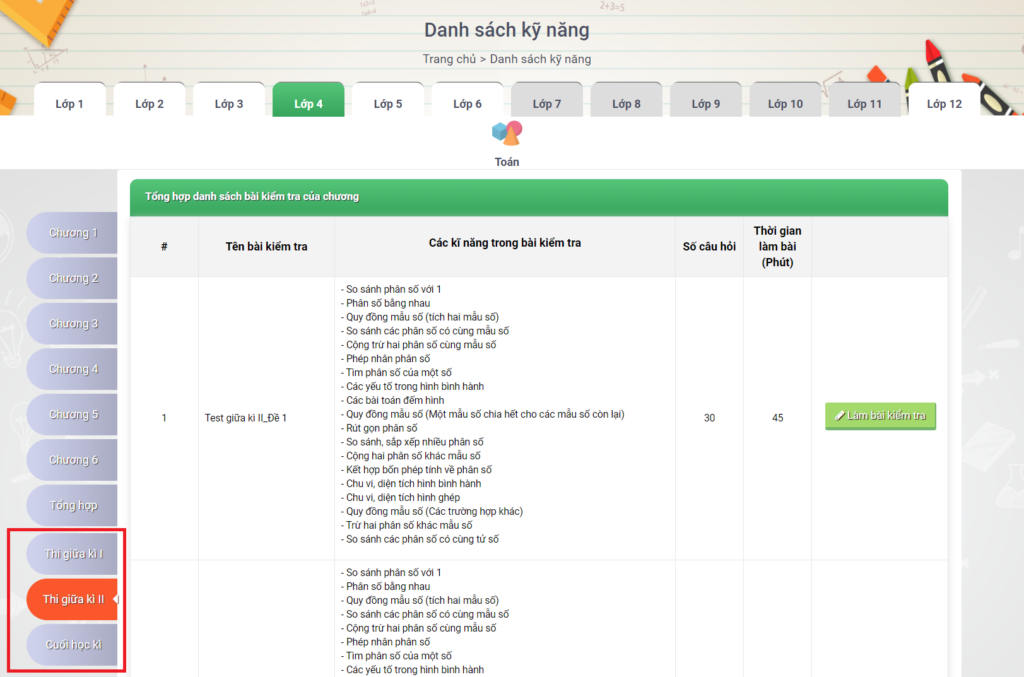Switch to the Lớp 2 tab
The width and height of the screenshot is (1024, 677).
coord(149,100)
